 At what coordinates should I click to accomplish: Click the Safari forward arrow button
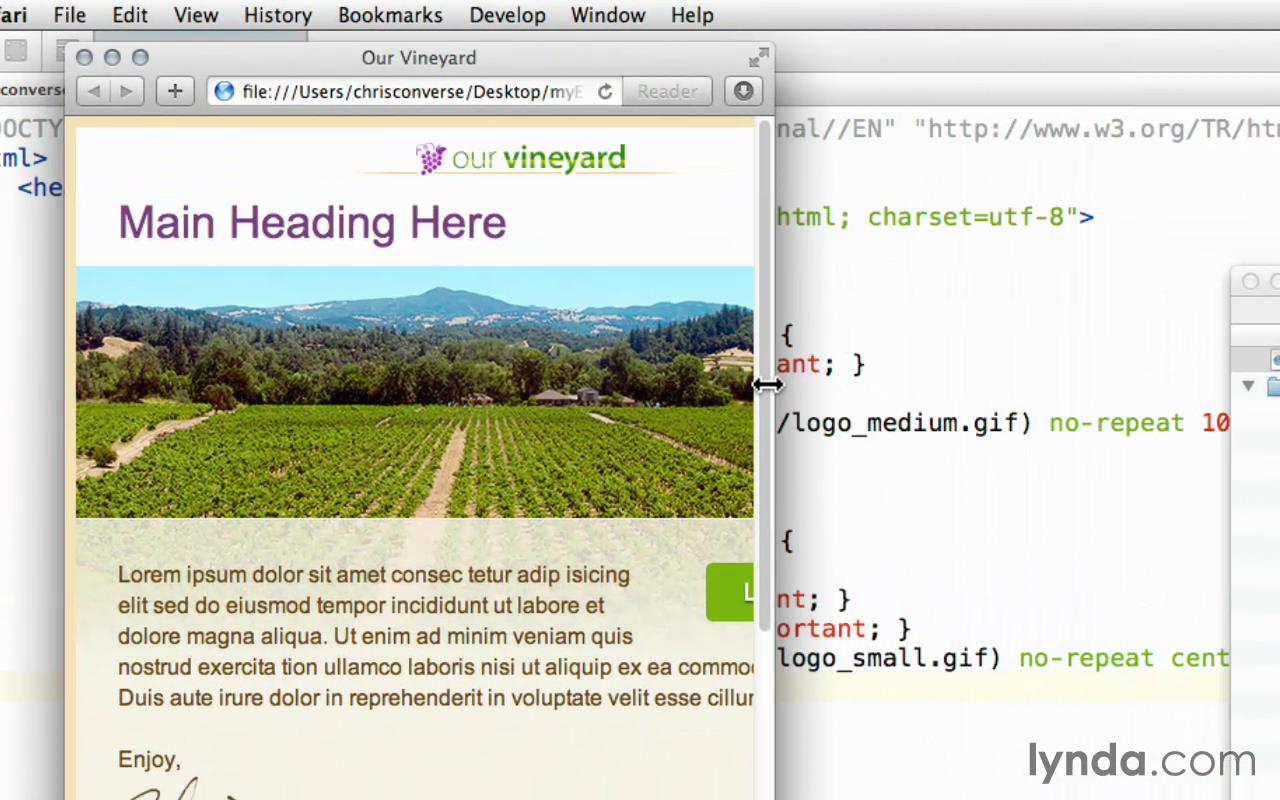click(126, 92)
